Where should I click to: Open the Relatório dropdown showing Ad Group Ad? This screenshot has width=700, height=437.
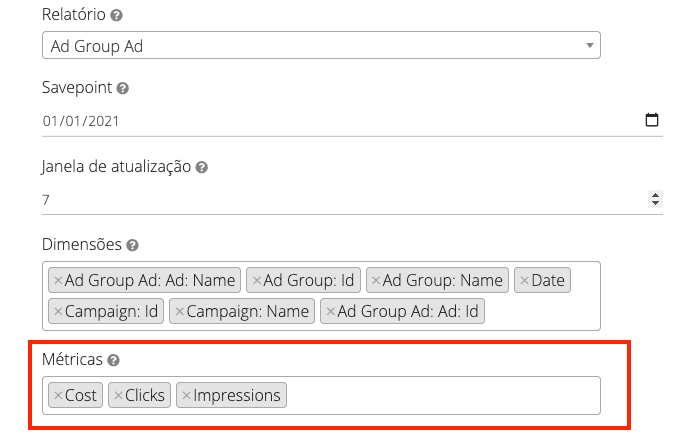[x=321, y=45]
